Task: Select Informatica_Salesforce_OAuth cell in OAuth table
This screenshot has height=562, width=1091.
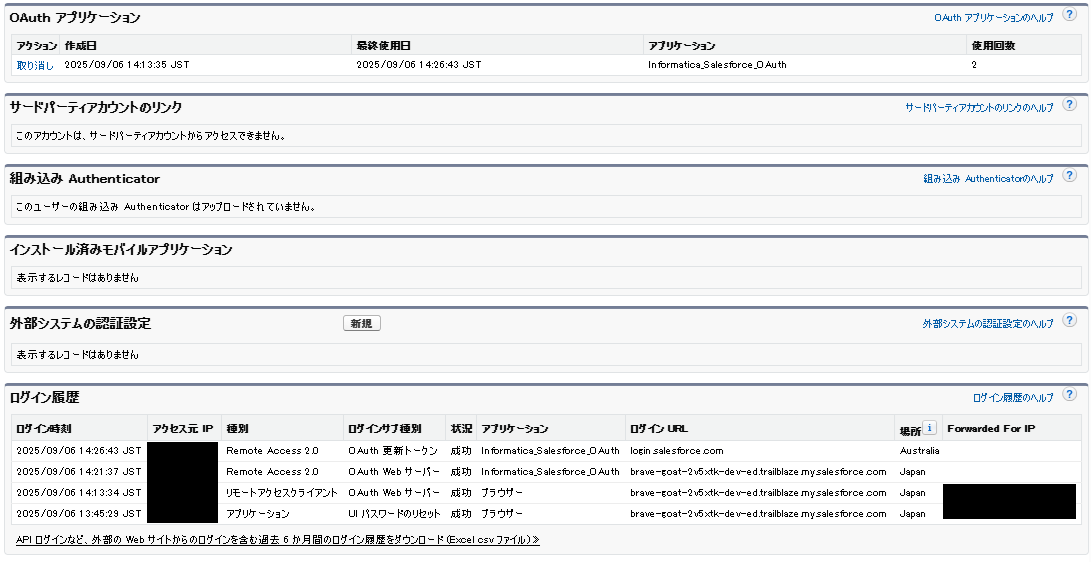Action: tap(717, 65)
